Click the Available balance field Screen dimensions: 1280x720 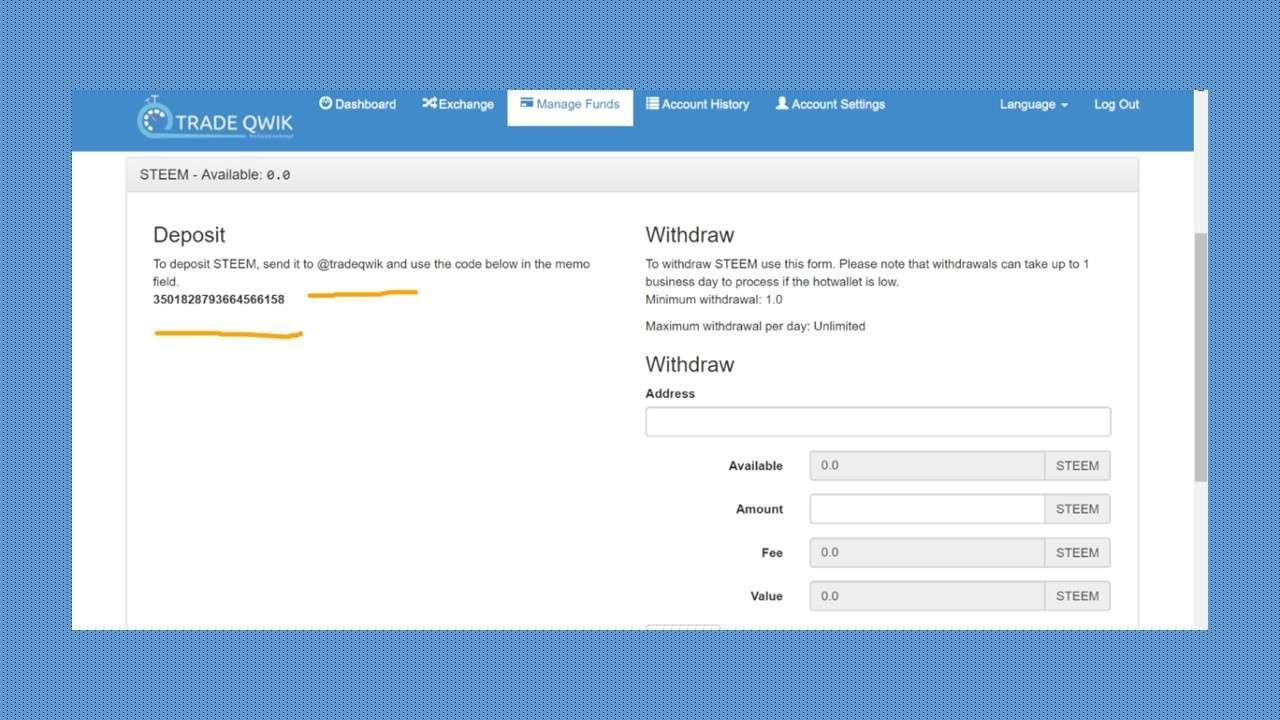click(927, 466)
